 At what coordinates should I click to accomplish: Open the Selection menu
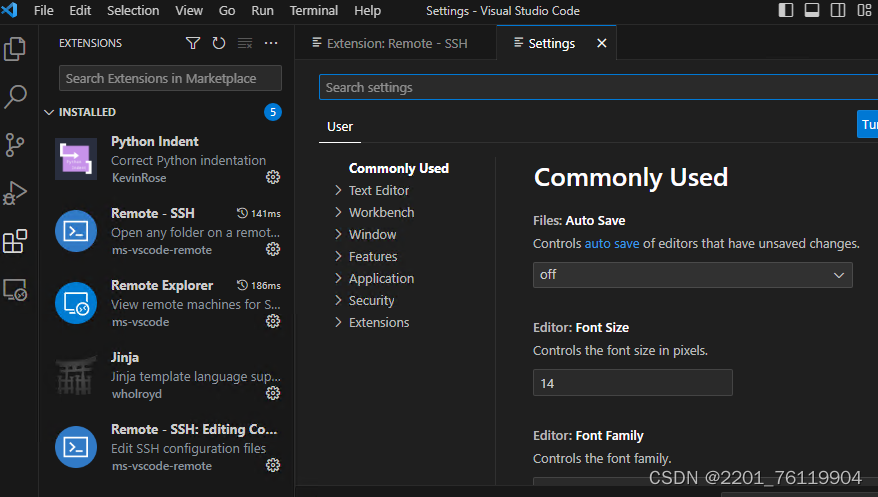click(133, 11)
